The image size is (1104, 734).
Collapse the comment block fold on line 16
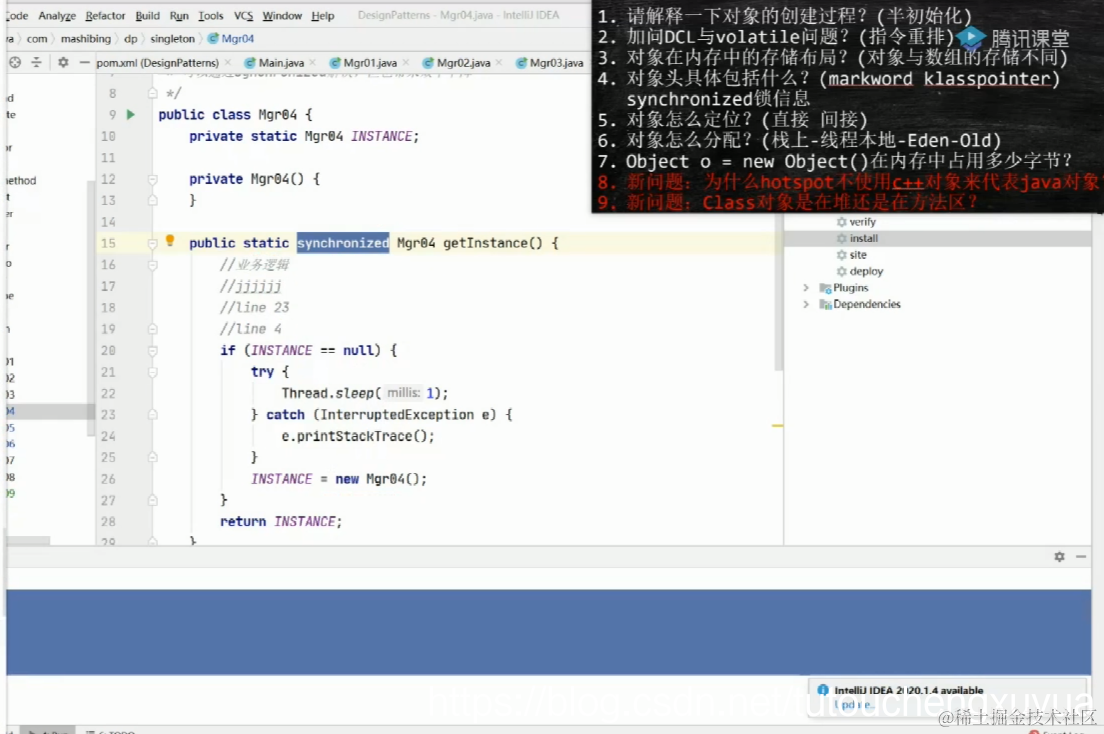[x=153, y=265]
